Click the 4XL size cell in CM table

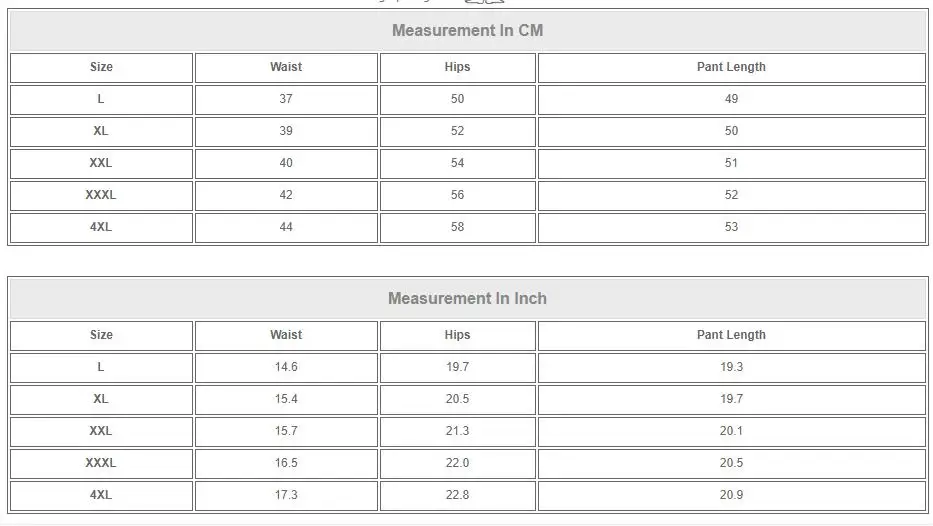pos(101,227)
